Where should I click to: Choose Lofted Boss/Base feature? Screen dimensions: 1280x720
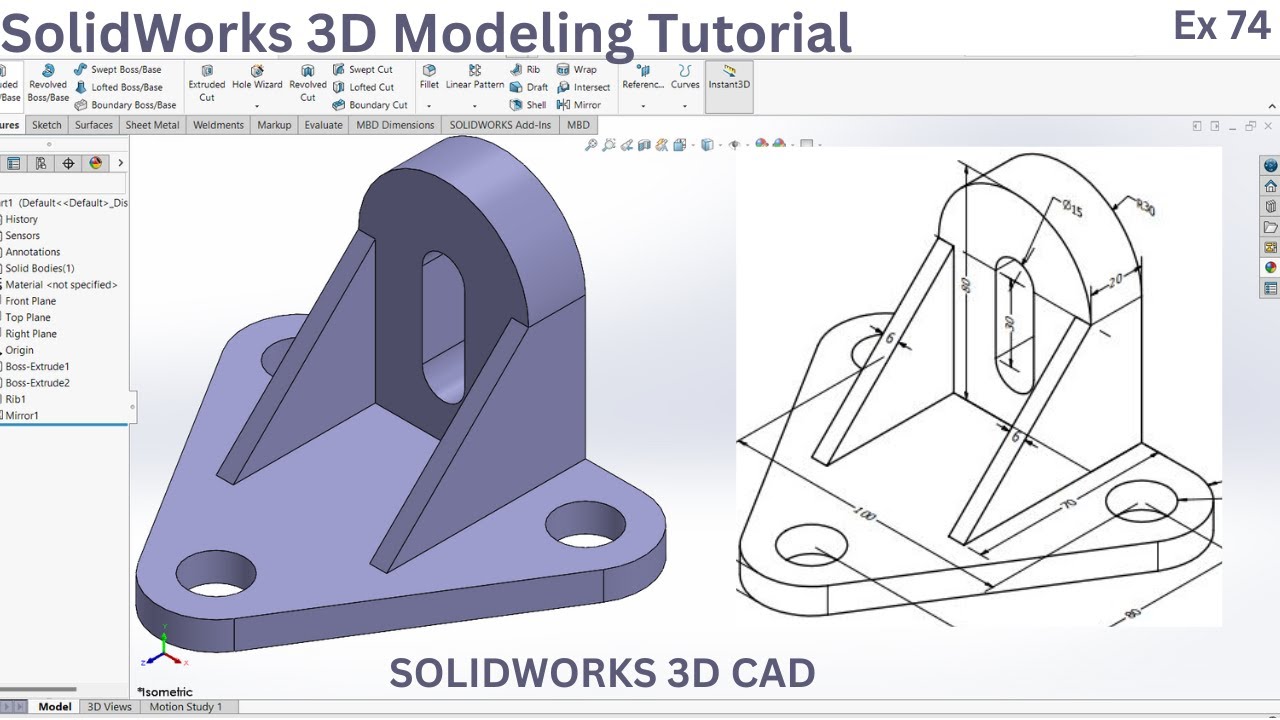pyautogui.click(x=118, y=87)
